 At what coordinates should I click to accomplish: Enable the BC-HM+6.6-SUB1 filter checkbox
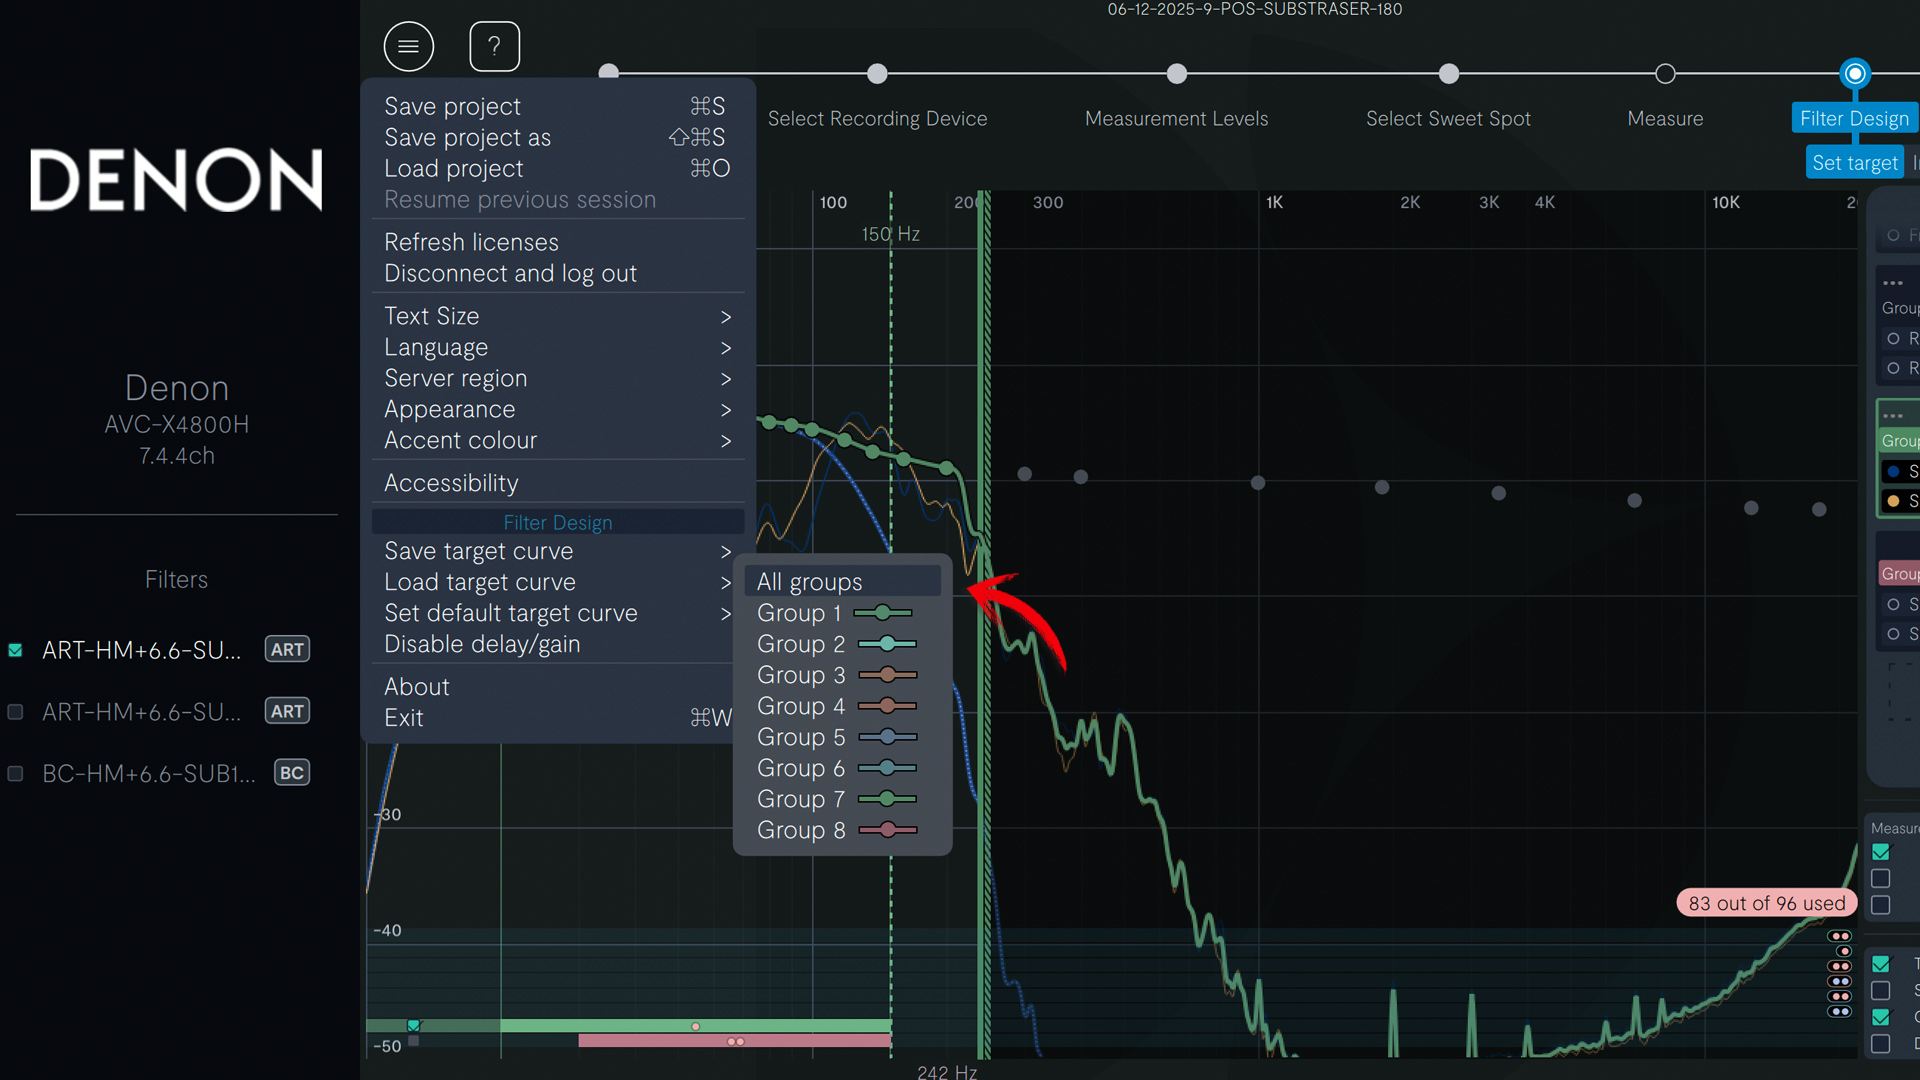click(15, 774)
